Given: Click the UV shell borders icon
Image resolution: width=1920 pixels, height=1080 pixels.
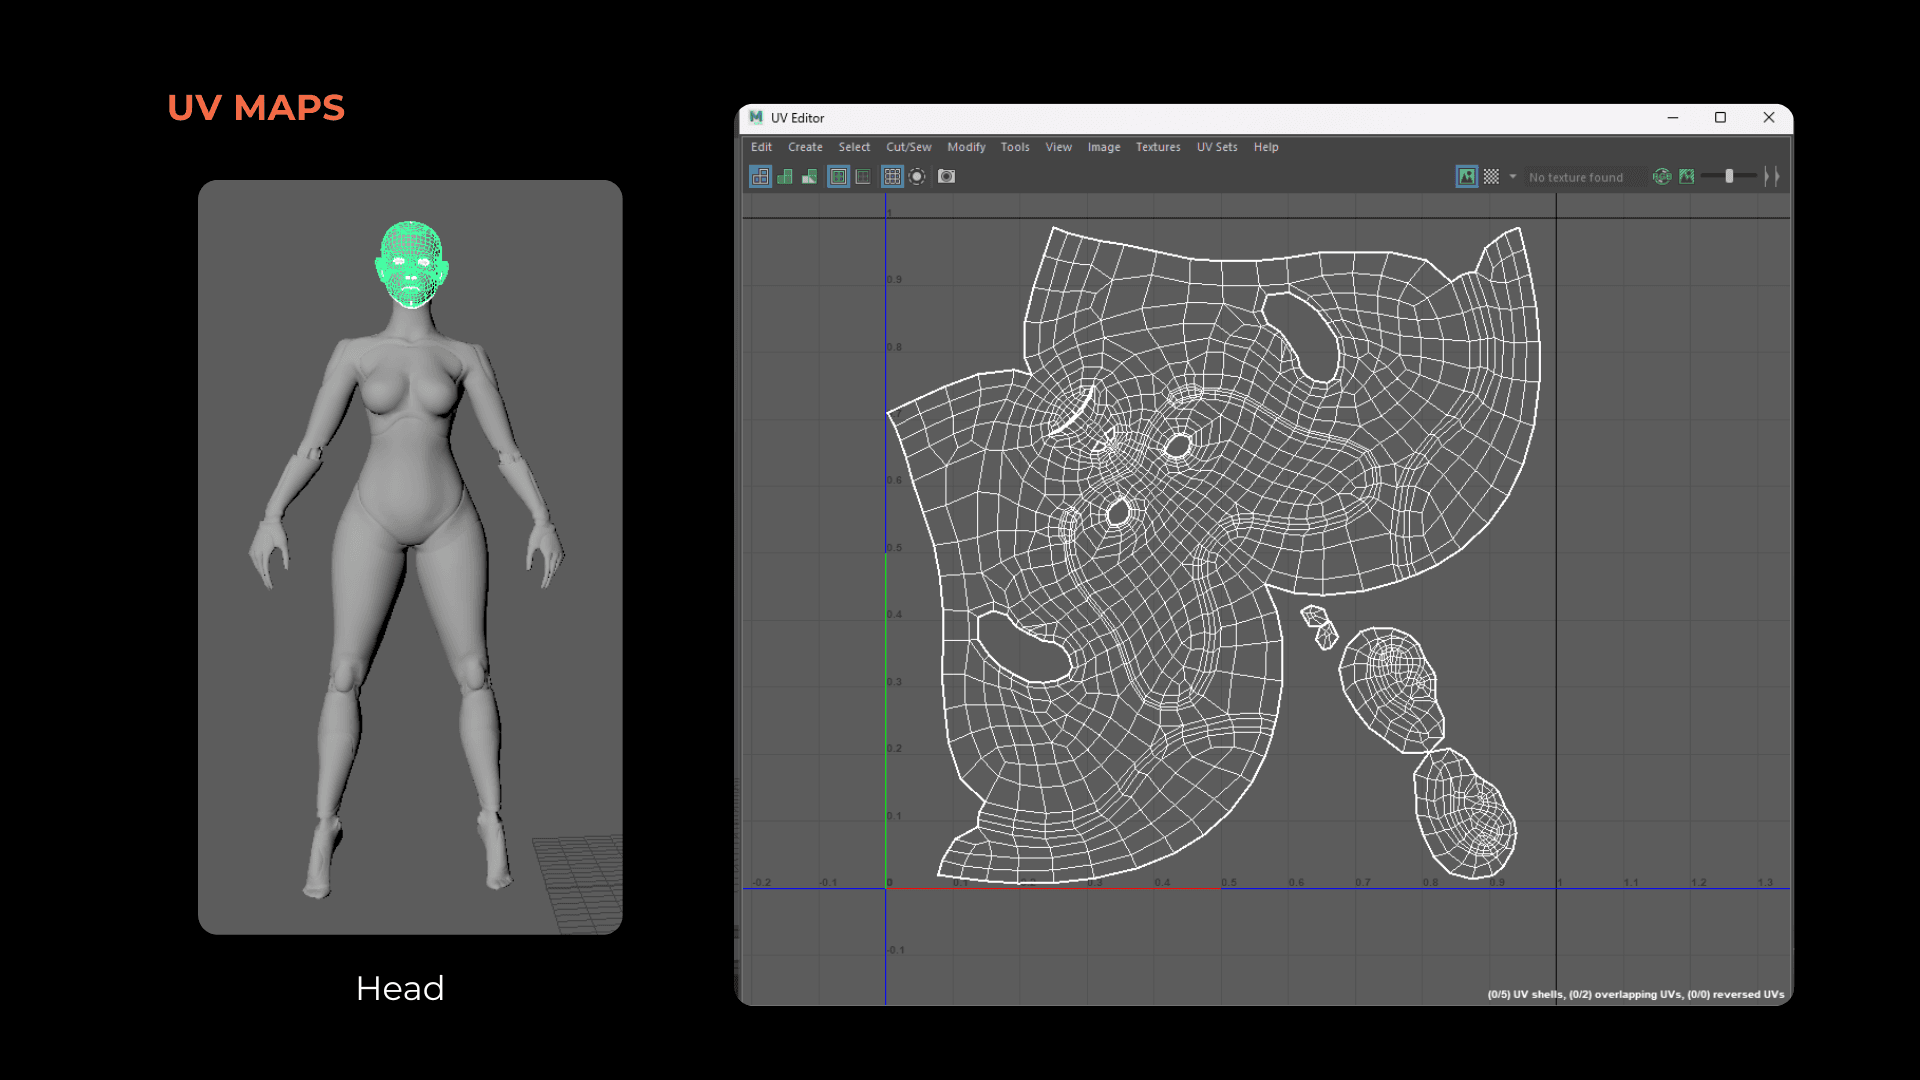Looking at the screenshot, I should [x=863, y=177].
